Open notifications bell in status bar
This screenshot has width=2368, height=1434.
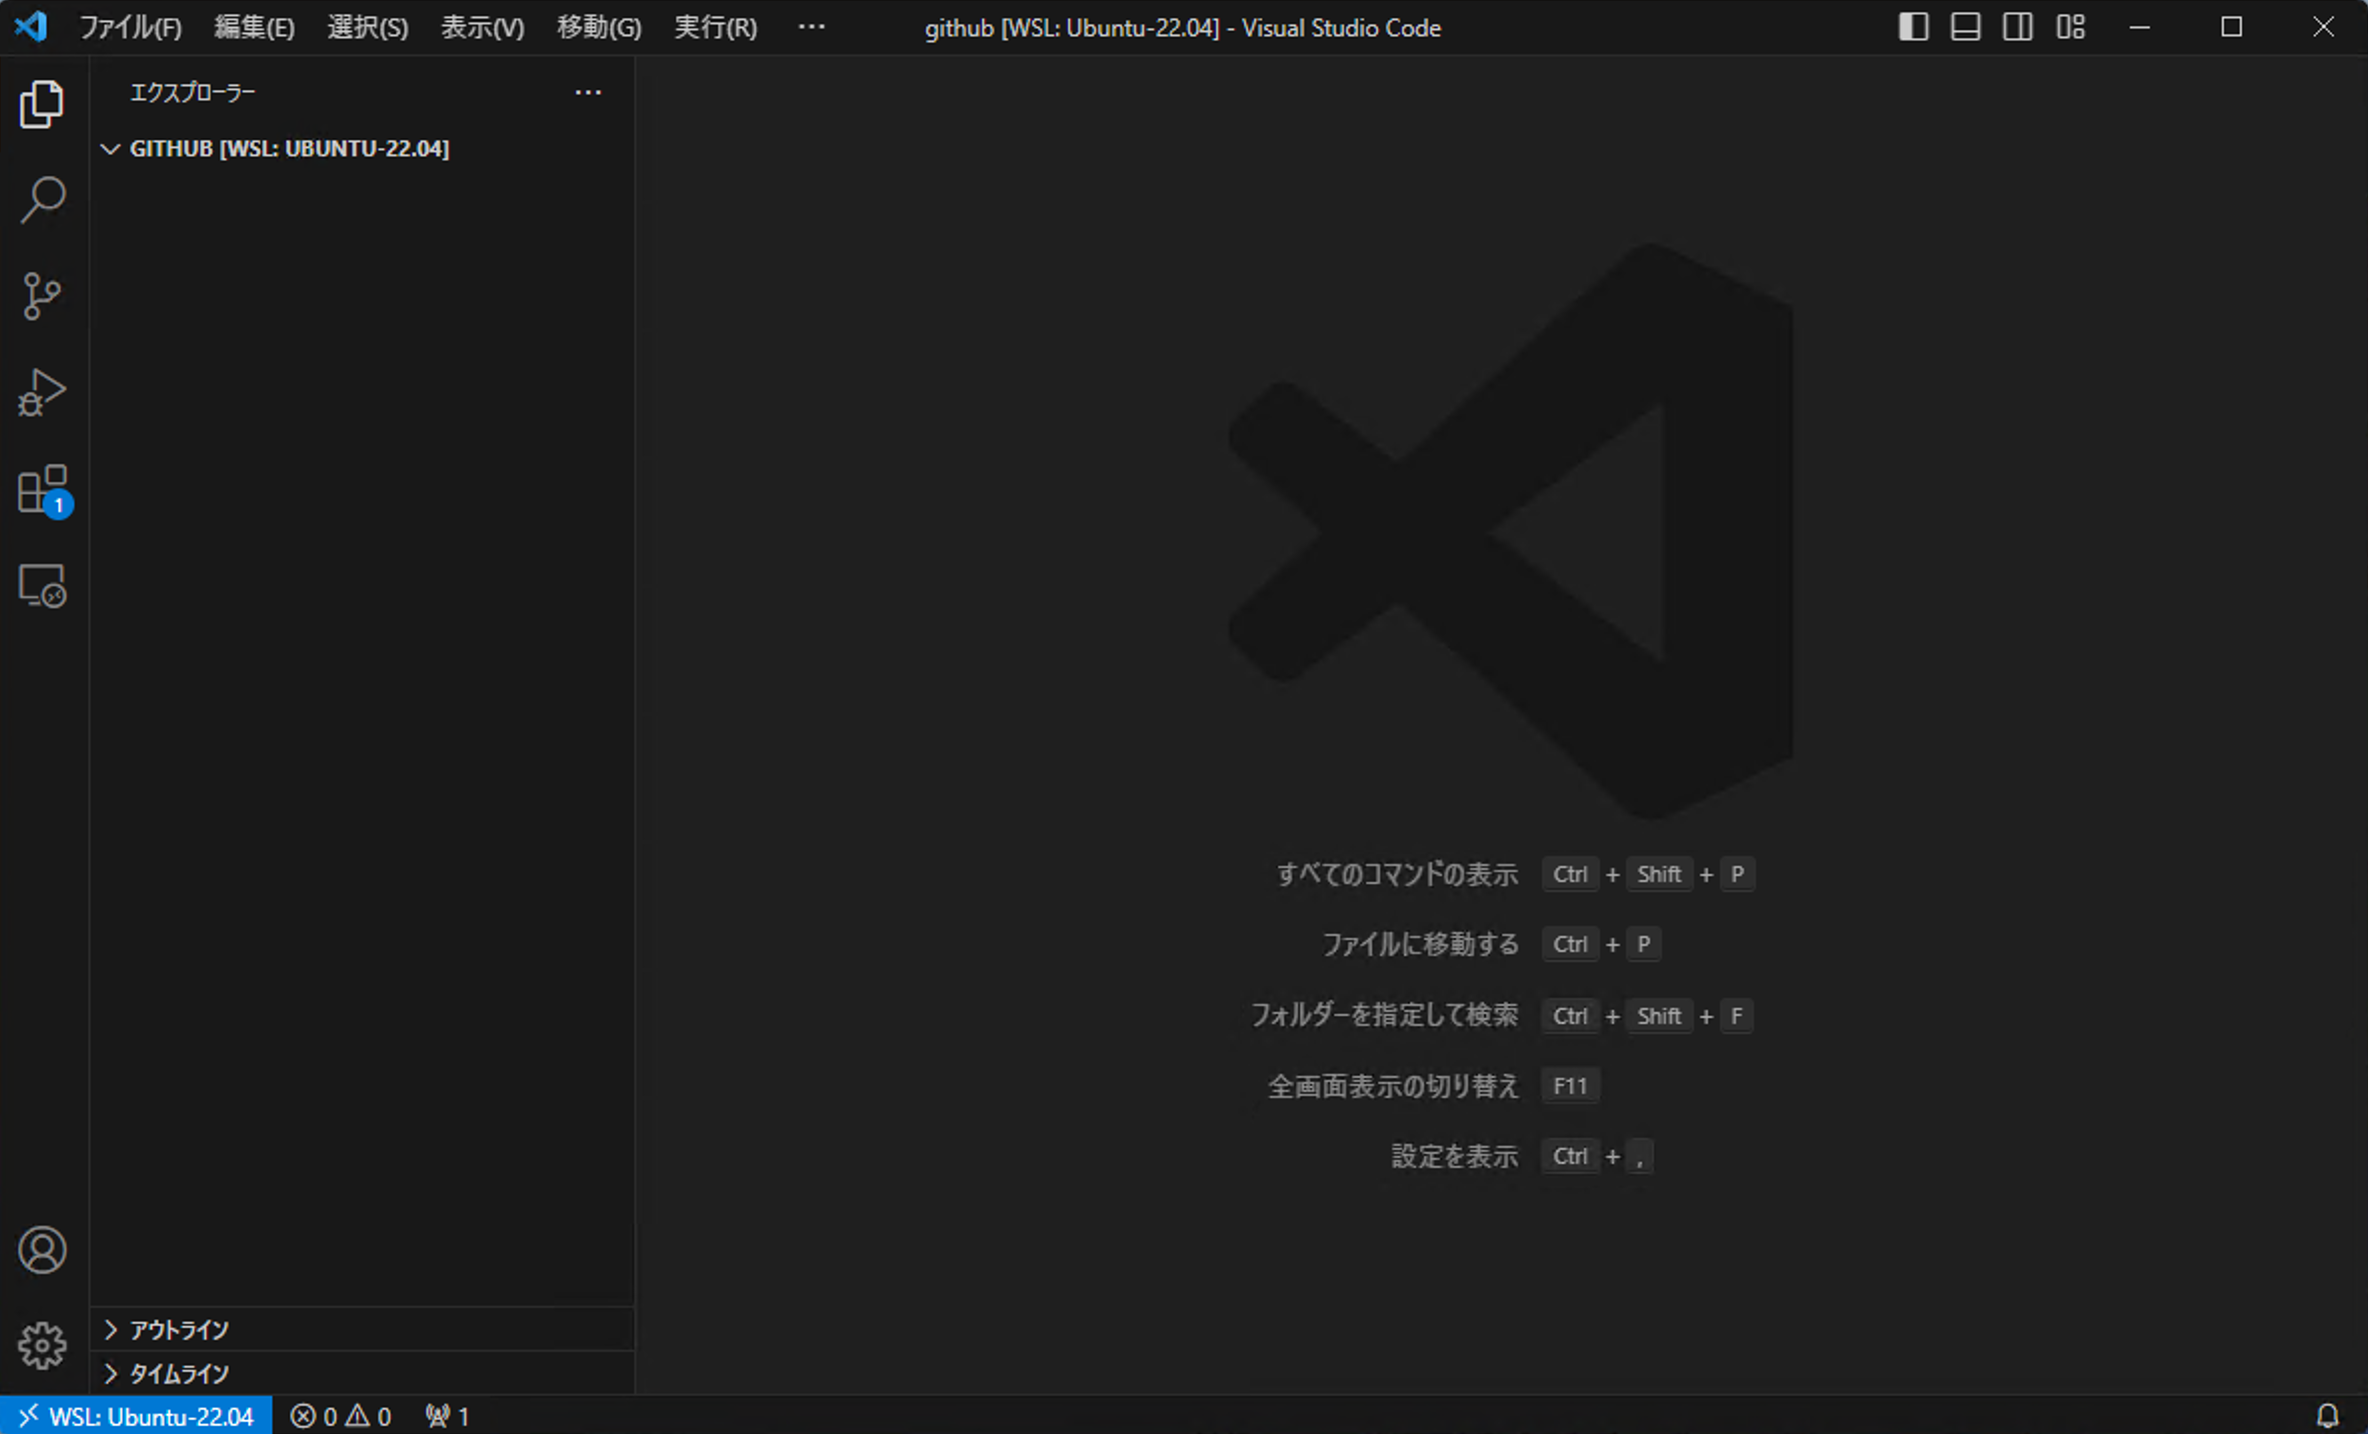[x=2328, y=1415]
